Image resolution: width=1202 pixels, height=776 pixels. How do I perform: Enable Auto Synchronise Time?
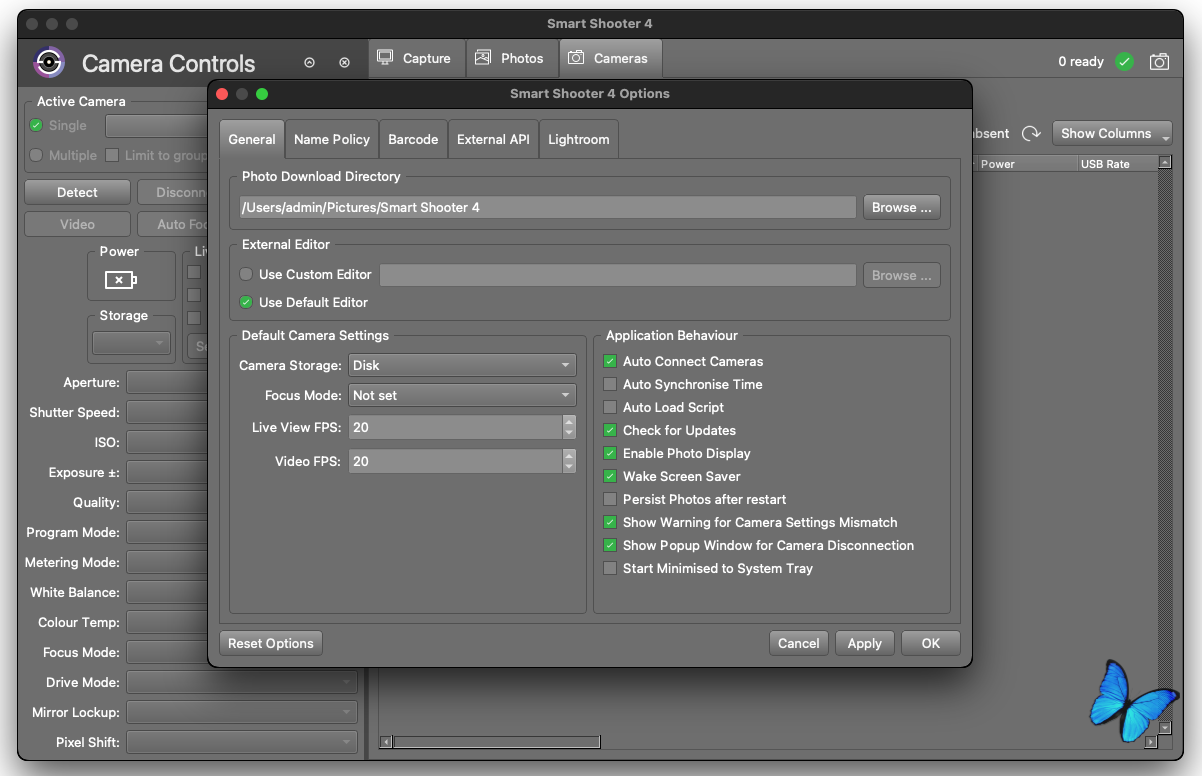click(610, 384)
